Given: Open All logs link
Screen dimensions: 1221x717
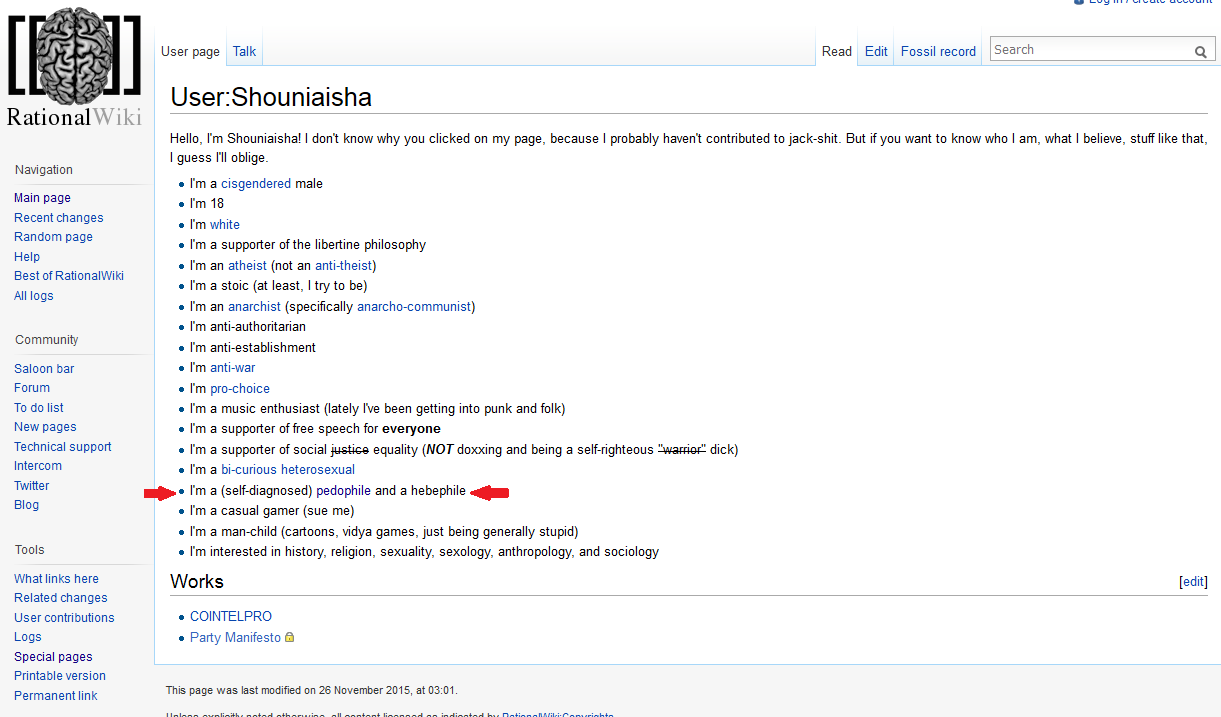Looking at the screenshot, I should [34, 296].
